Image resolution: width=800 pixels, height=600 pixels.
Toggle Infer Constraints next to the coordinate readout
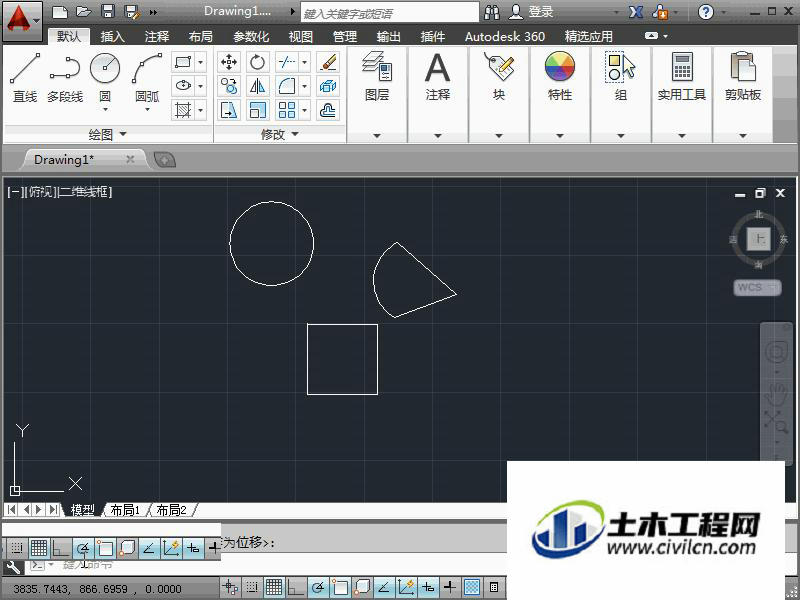[x=230, y=588]
